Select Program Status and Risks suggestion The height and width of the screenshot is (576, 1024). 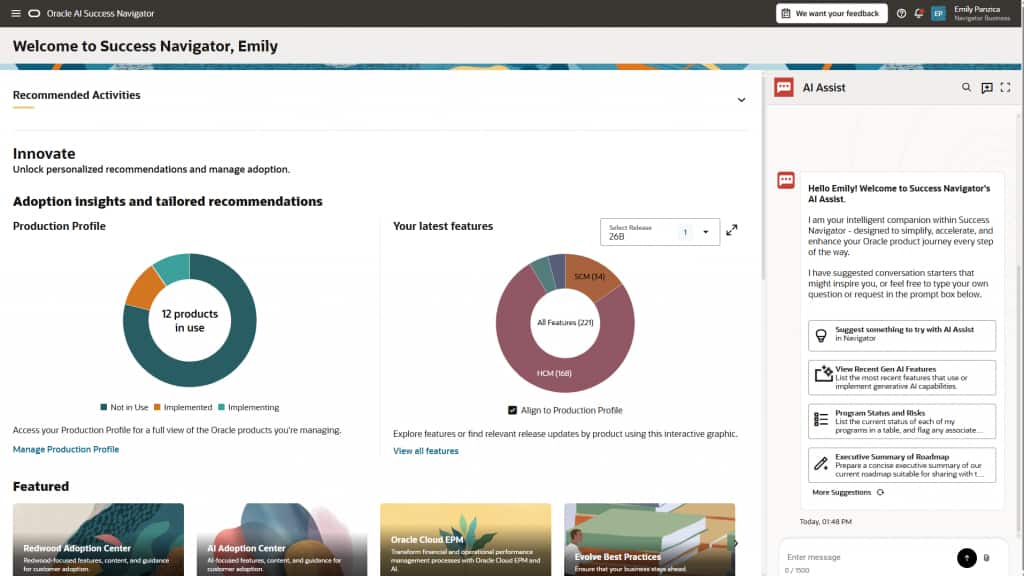click(x=902, y=421)
